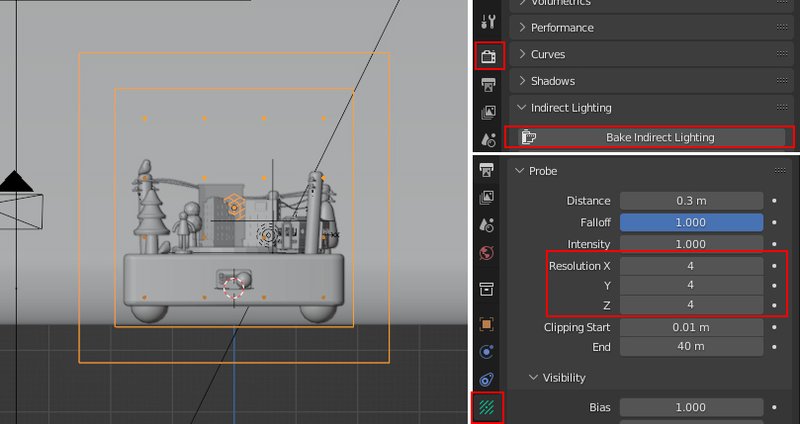Open the View Layer tab next to the Distance row
The image size is (800, 424).
(x=487, y=197)
